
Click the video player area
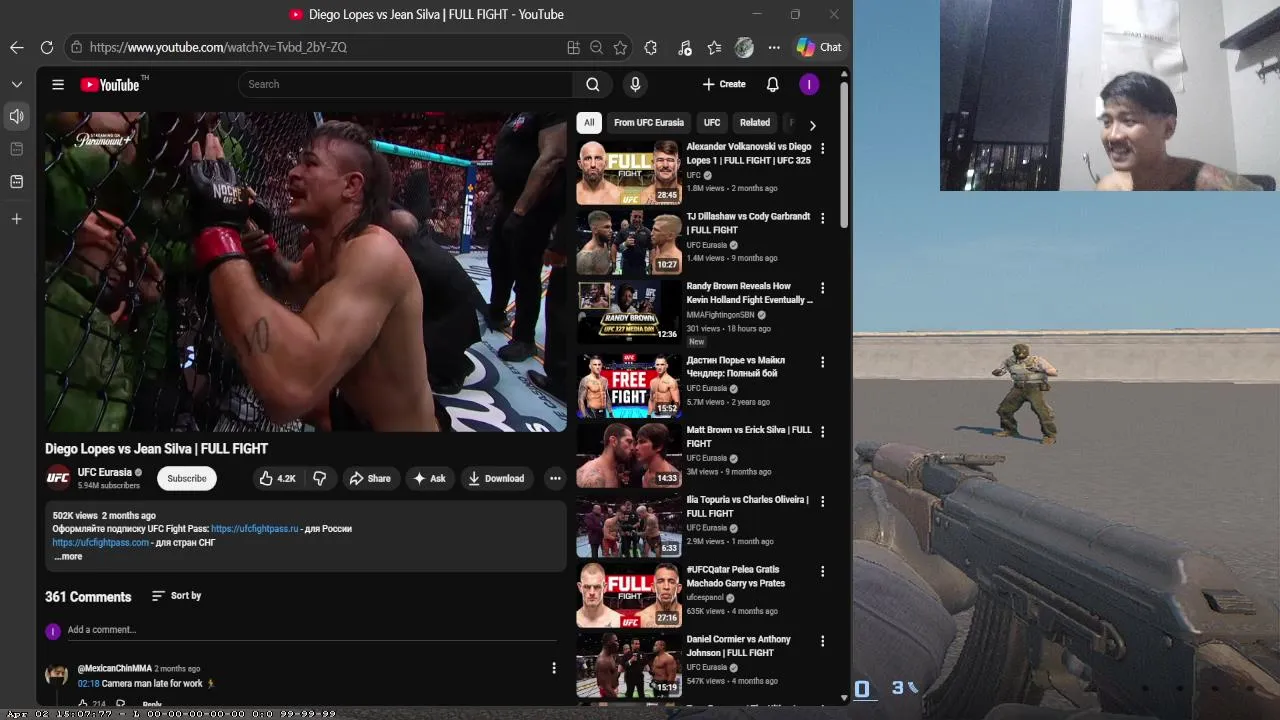coord(306,271)
